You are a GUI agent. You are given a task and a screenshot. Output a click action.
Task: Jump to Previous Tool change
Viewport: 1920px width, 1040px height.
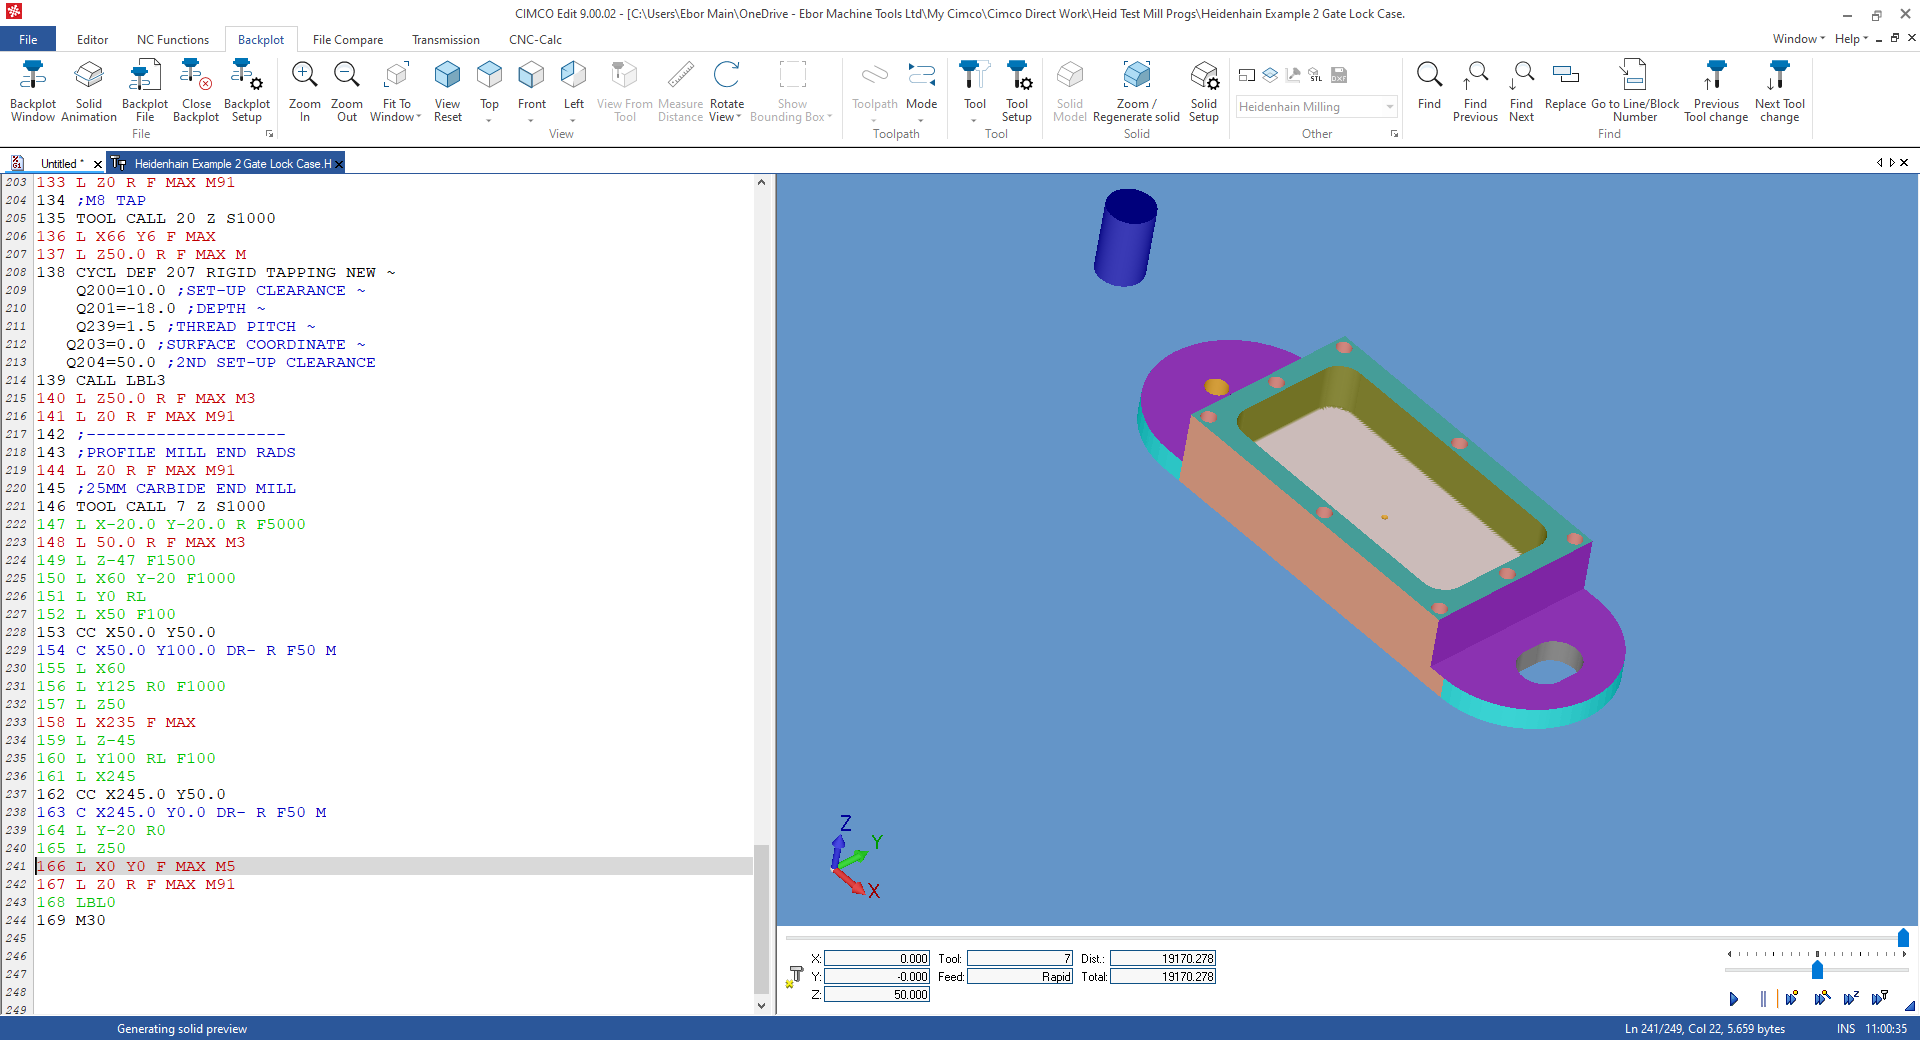pyautogui.click(x=1716, y=91)
